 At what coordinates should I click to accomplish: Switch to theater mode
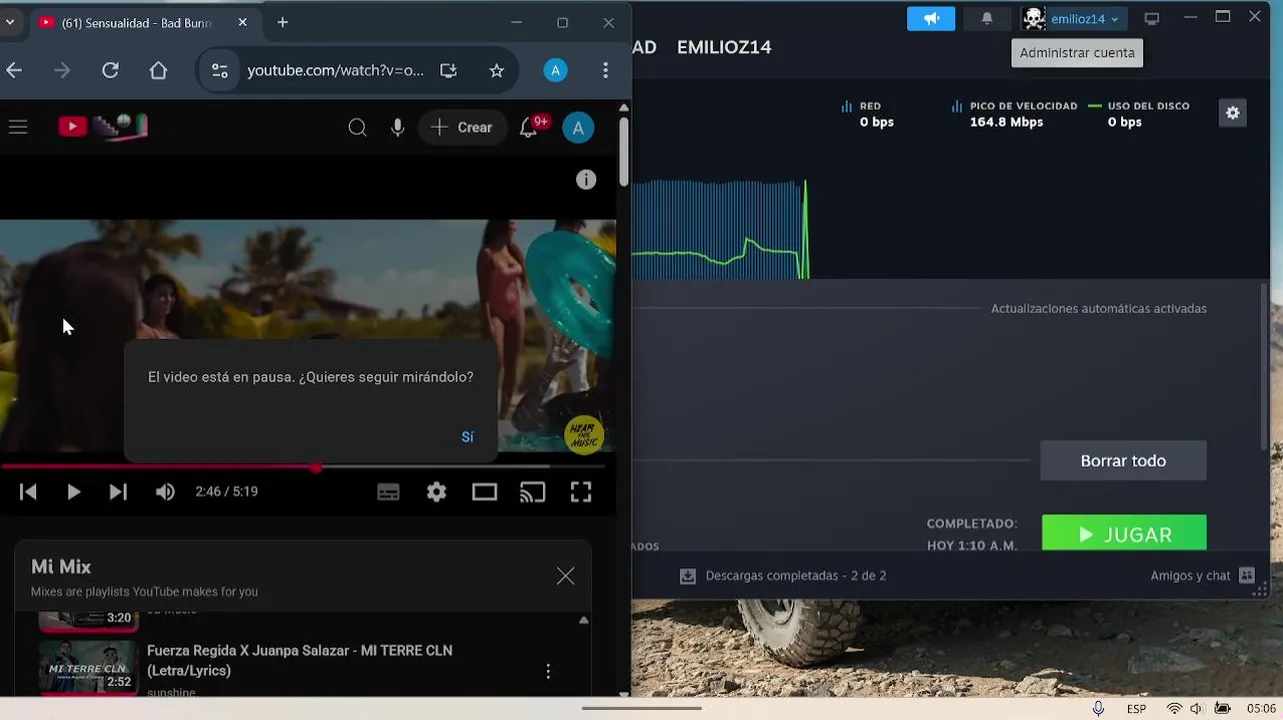coord(484,491)
